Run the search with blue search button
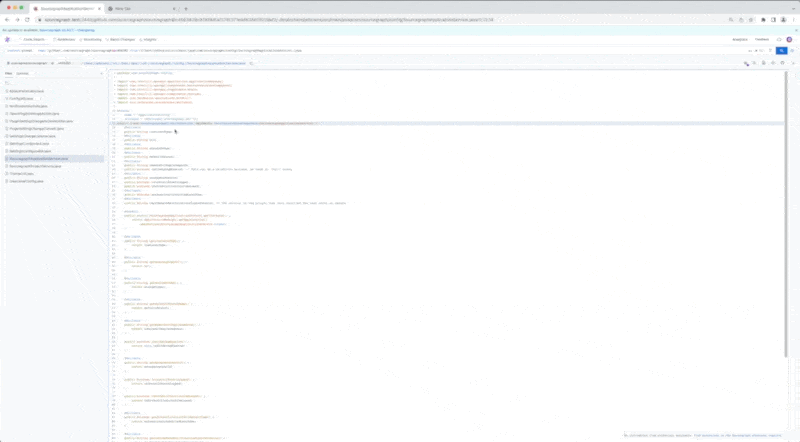The image size is (800, 442). point(781,51)
